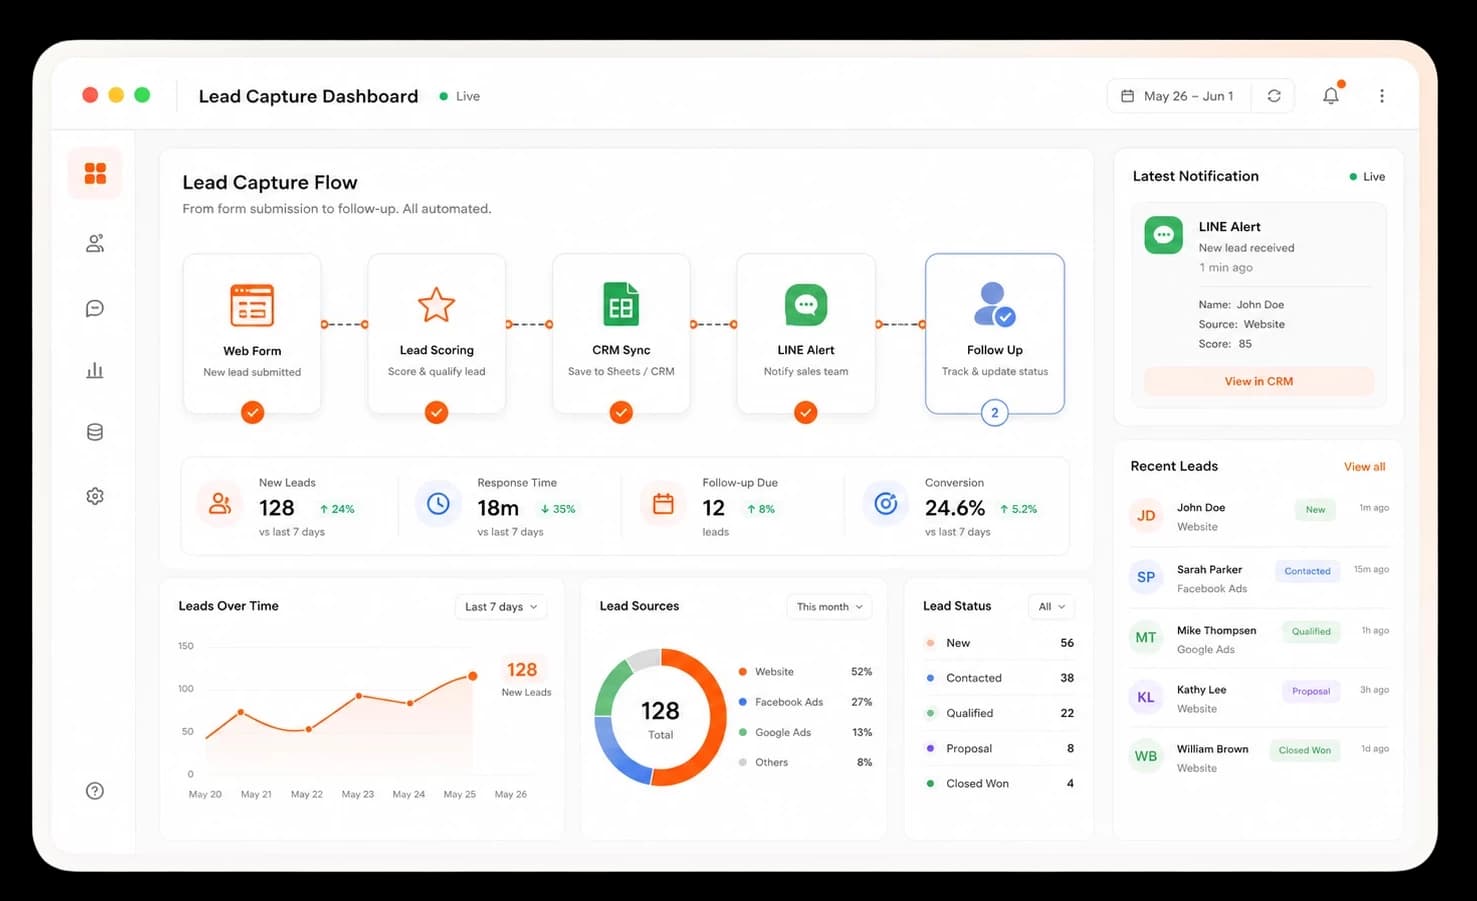This screenshot has height=901, width=1477.
Task: Click the May 23 axis label
Action: click(357, 794)
